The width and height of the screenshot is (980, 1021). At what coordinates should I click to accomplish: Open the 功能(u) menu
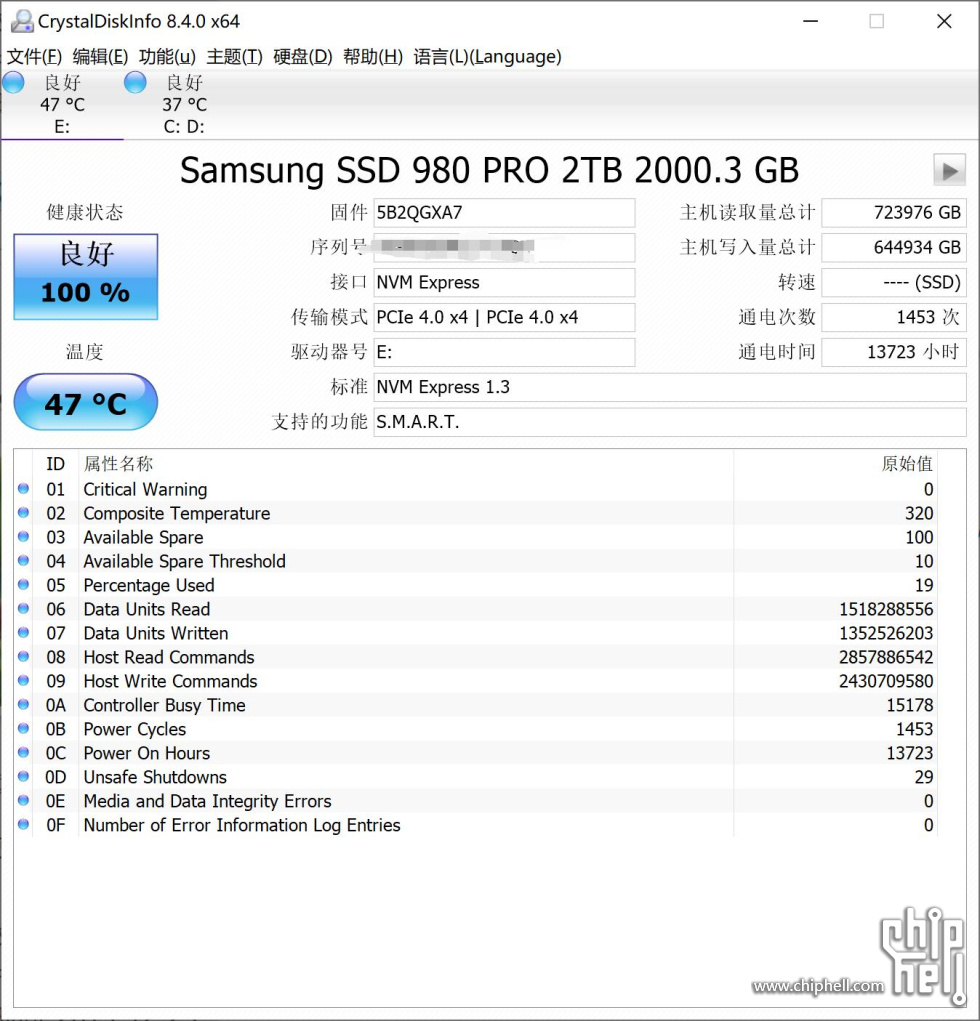[167, 57]
